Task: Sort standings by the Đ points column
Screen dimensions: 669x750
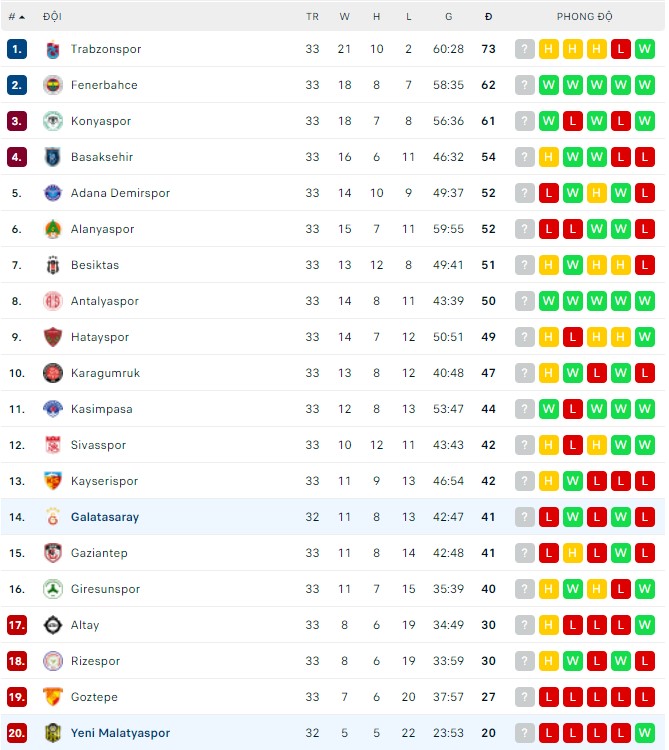Action: (x=488, y=17)
